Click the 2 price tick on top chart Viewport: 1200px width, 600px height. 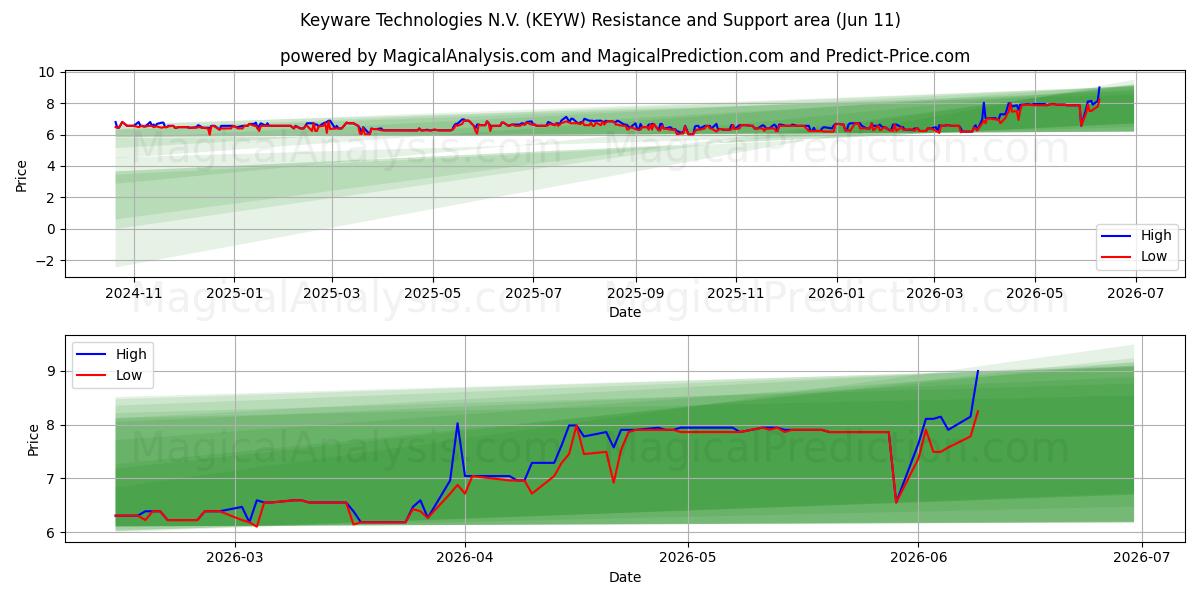51,198
